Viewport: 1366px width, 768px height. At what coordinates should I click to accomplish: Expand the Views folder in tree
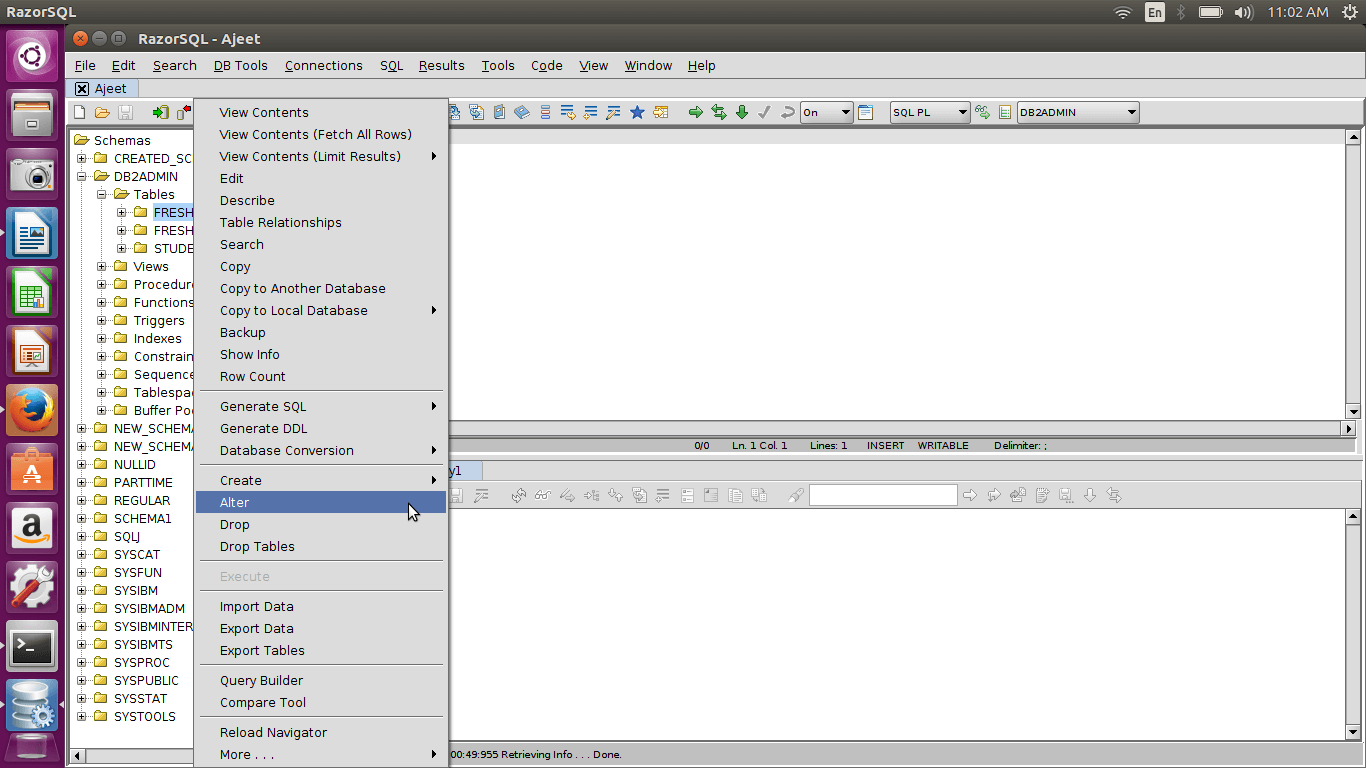(102, 267)
